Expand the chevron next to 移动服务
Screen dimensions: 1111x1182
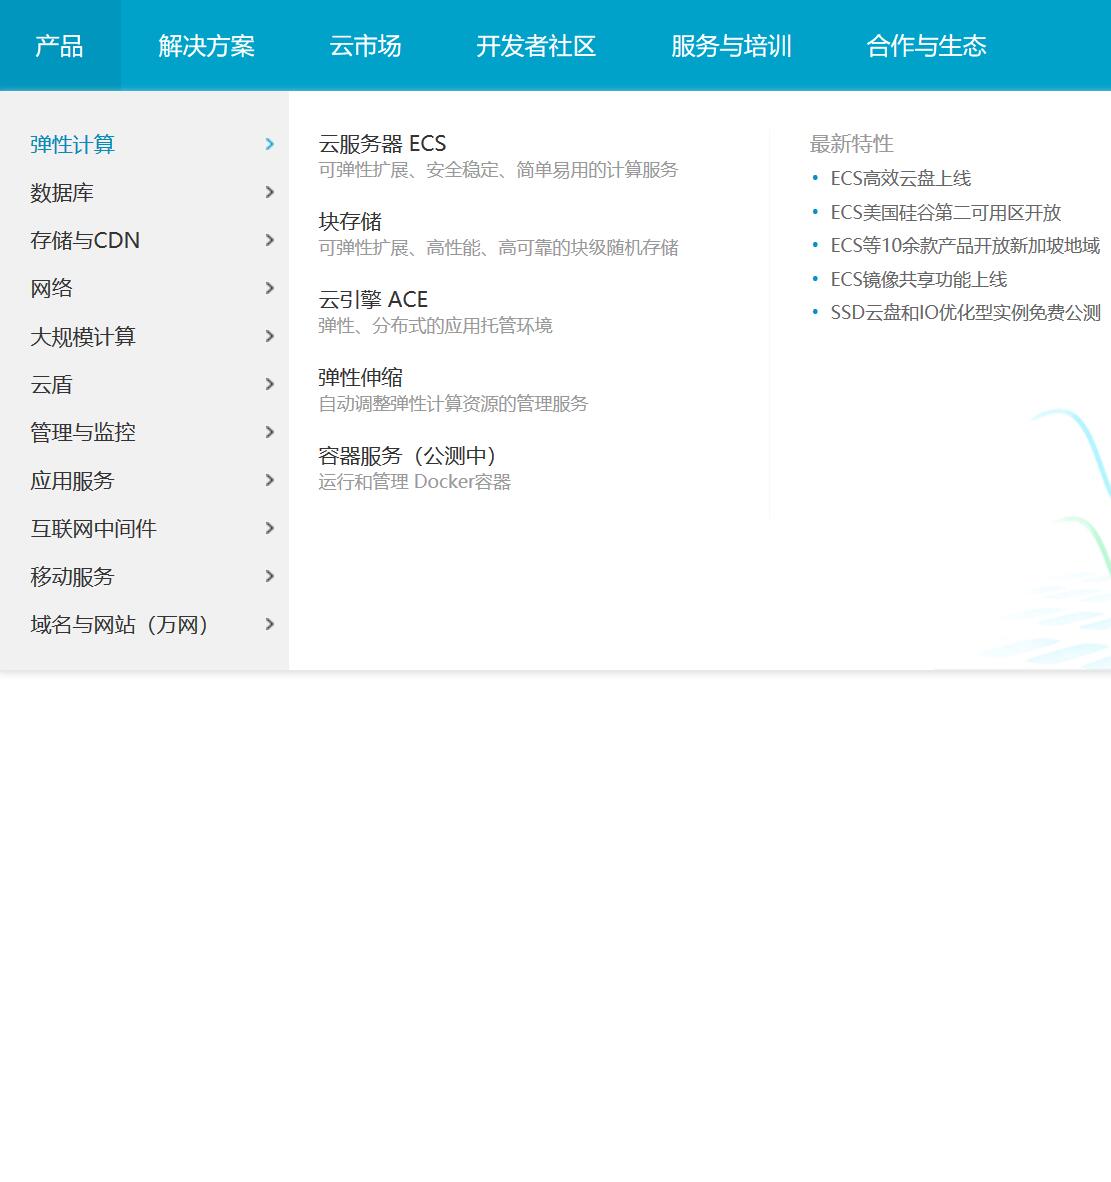pyautogui.click(x=270, y=577)
